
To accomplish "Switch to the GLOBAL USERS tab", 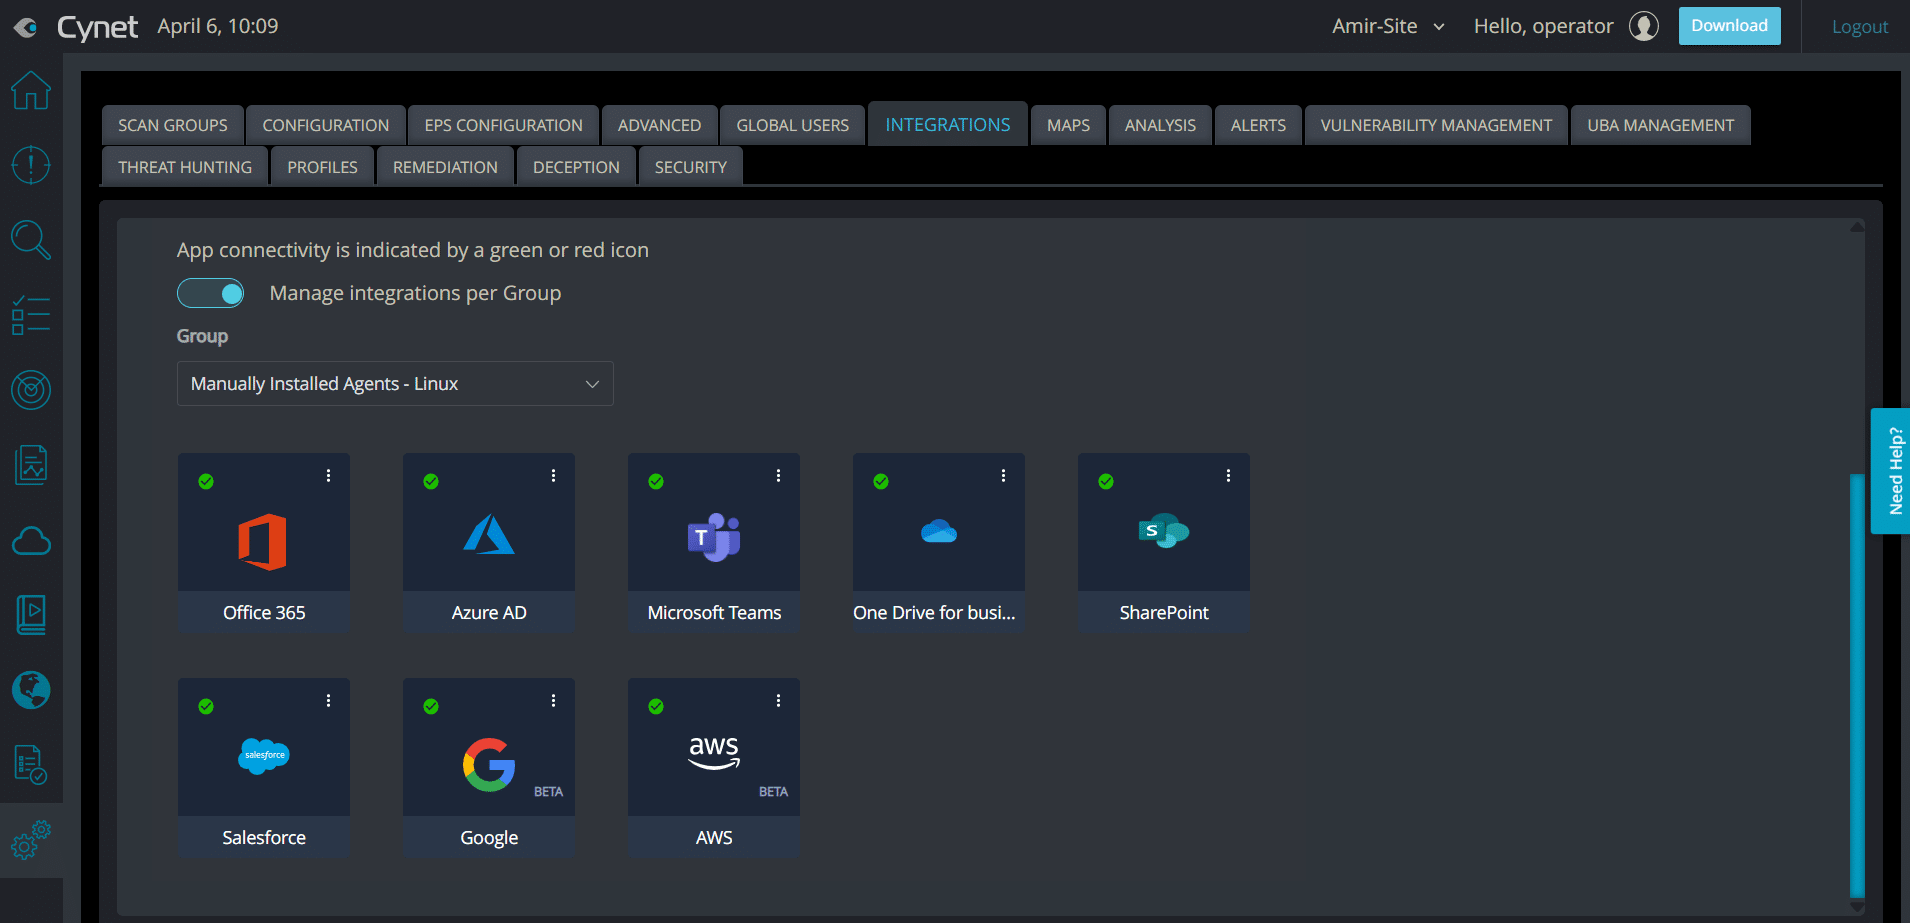I will coord(793,125).
